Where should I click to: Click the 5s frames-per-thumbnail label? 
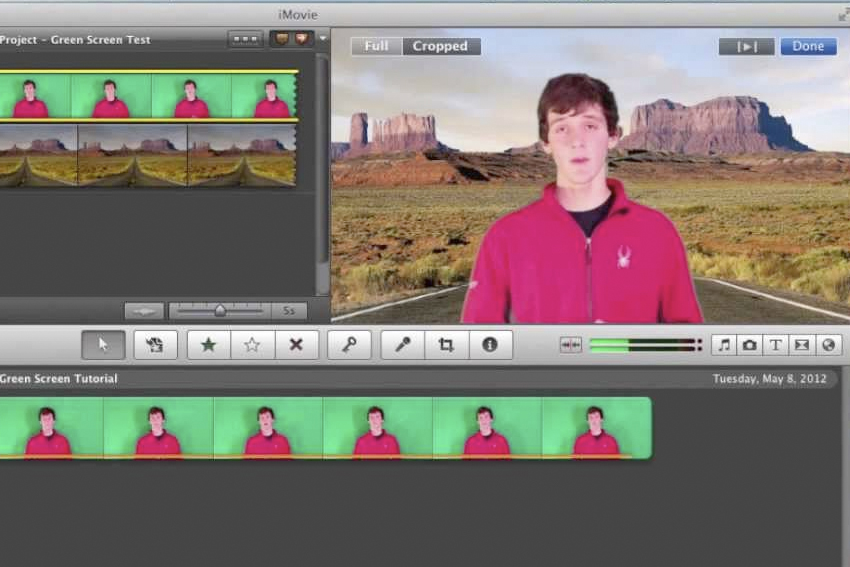click(289, 311)
